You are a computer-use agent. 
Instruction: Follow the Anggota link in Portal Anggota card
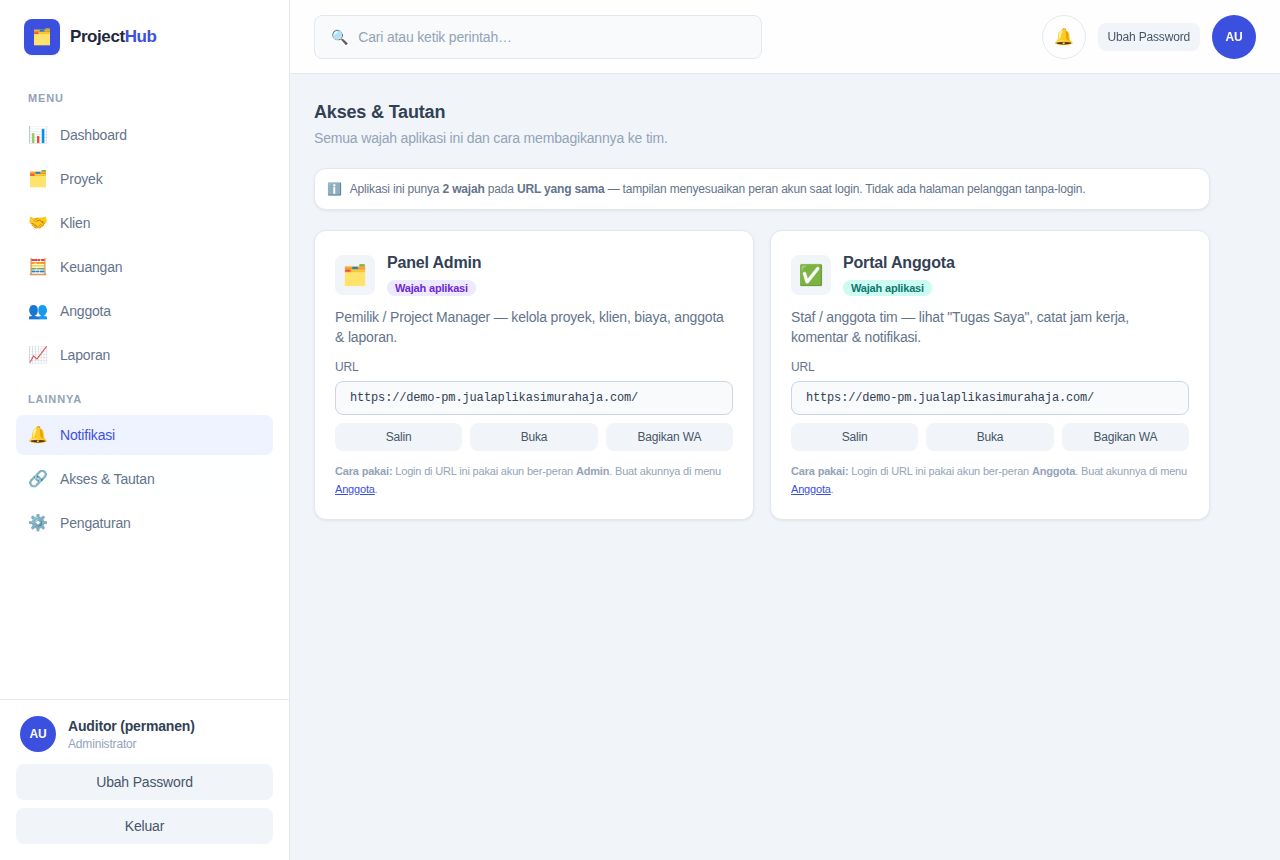(811, 489)
